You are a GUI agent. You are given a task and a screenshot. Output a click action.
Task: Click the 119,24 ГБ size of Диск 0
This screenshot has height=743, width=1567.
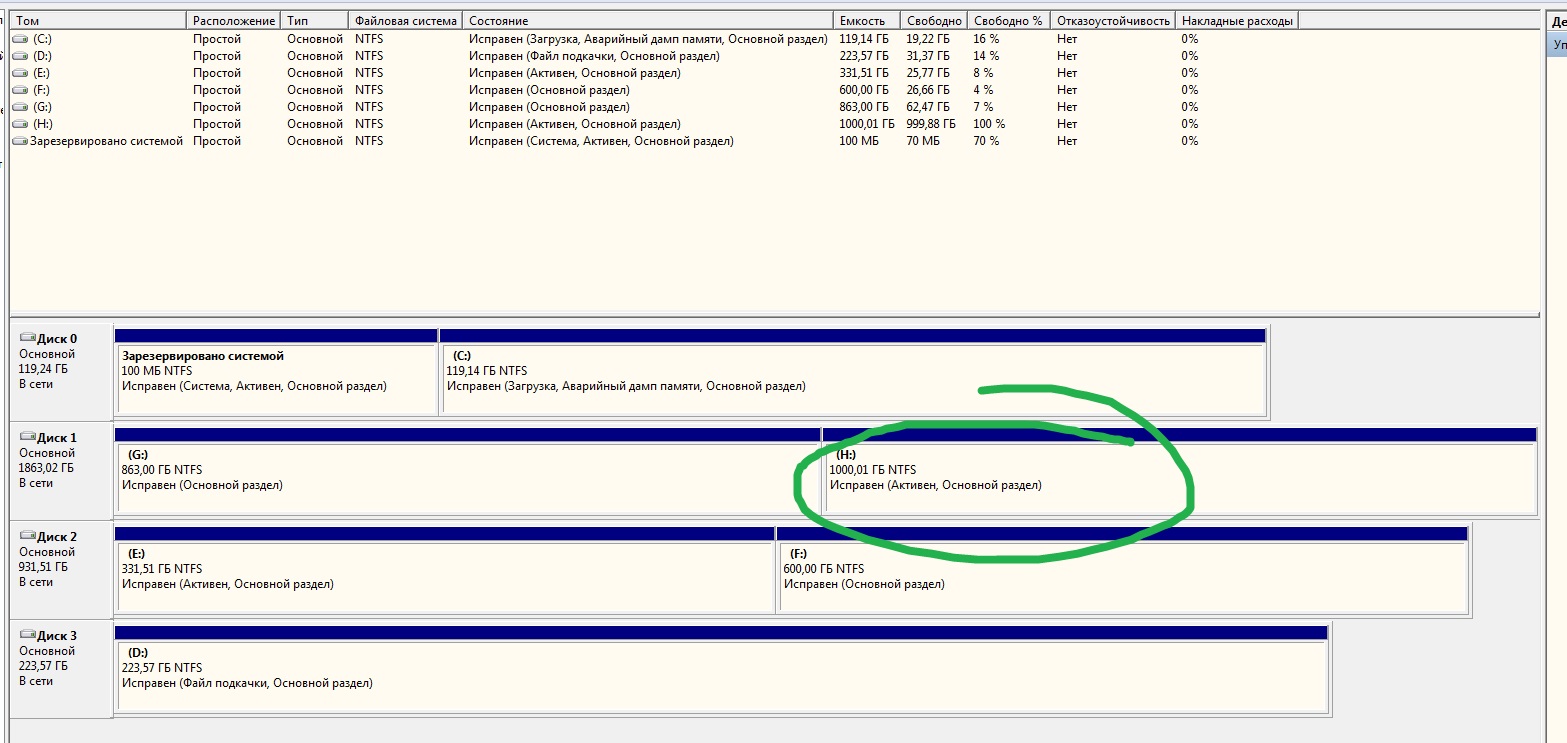coord(44,369)
